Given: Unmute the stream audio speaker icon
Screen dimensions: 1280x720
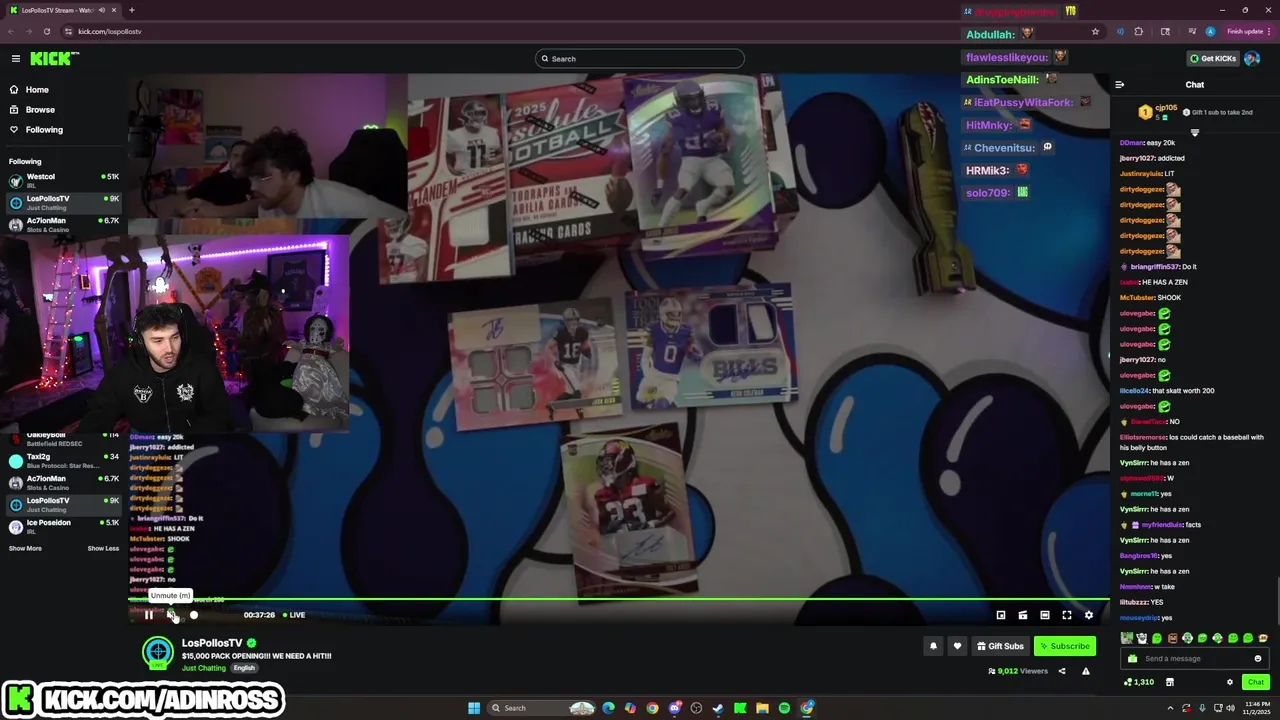Looking at the screenshot, I should [171, 615].
